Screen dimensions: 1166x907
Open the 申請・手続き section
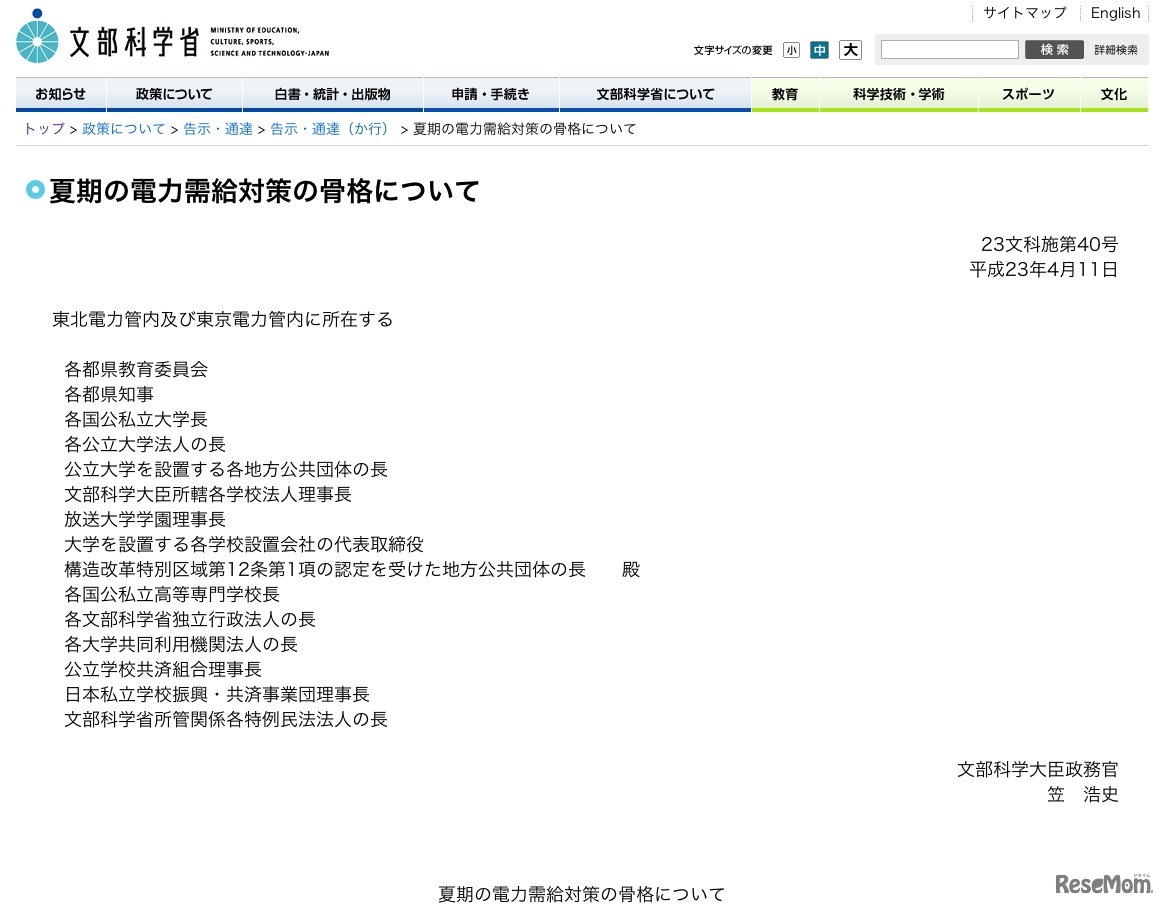(491, 94)
